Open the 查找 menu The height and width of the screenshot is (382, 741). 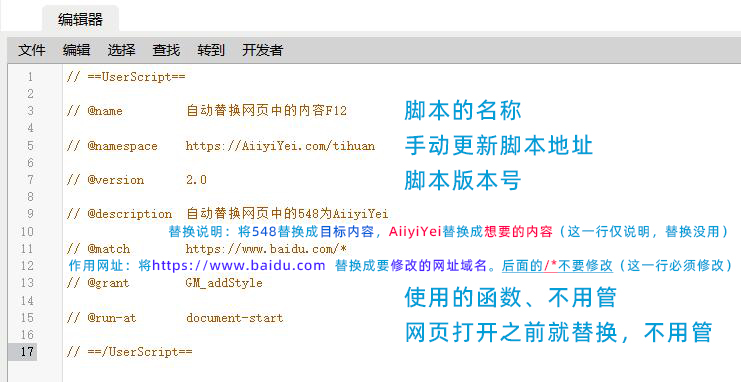pyautogui.click(x=166, y=50)
